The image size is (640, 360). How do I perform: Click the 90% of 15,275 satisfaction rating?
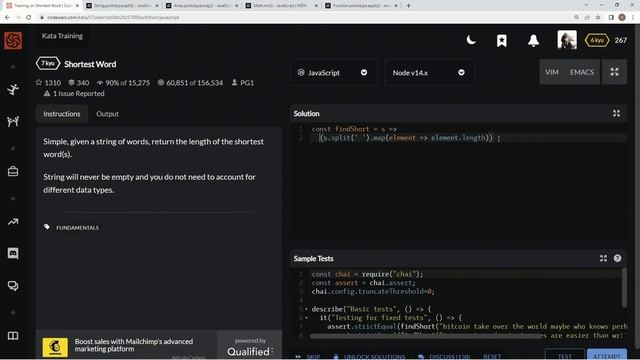click(x=123, y=83)
